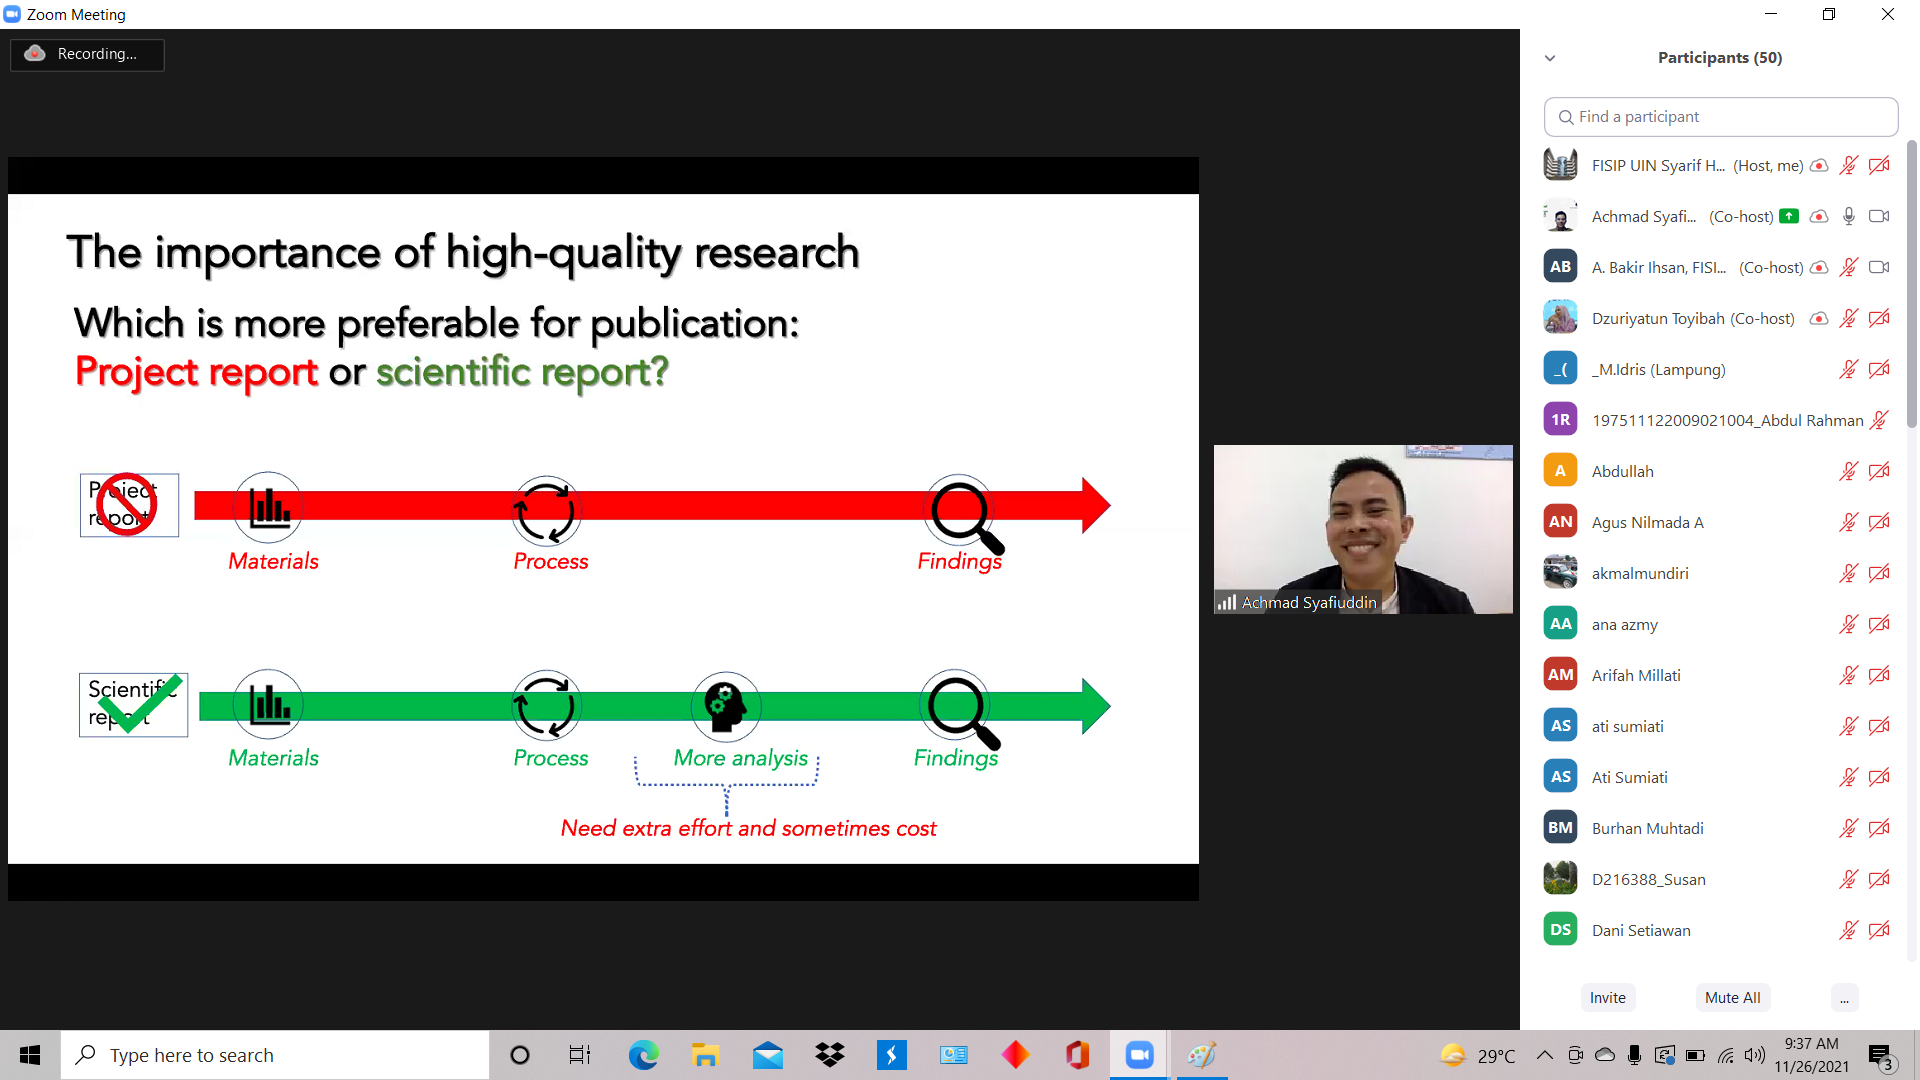This screenshot has width=1920, height=1080.
Task: Click video-off icon for ana azmy
Action: pos(1879,624)
